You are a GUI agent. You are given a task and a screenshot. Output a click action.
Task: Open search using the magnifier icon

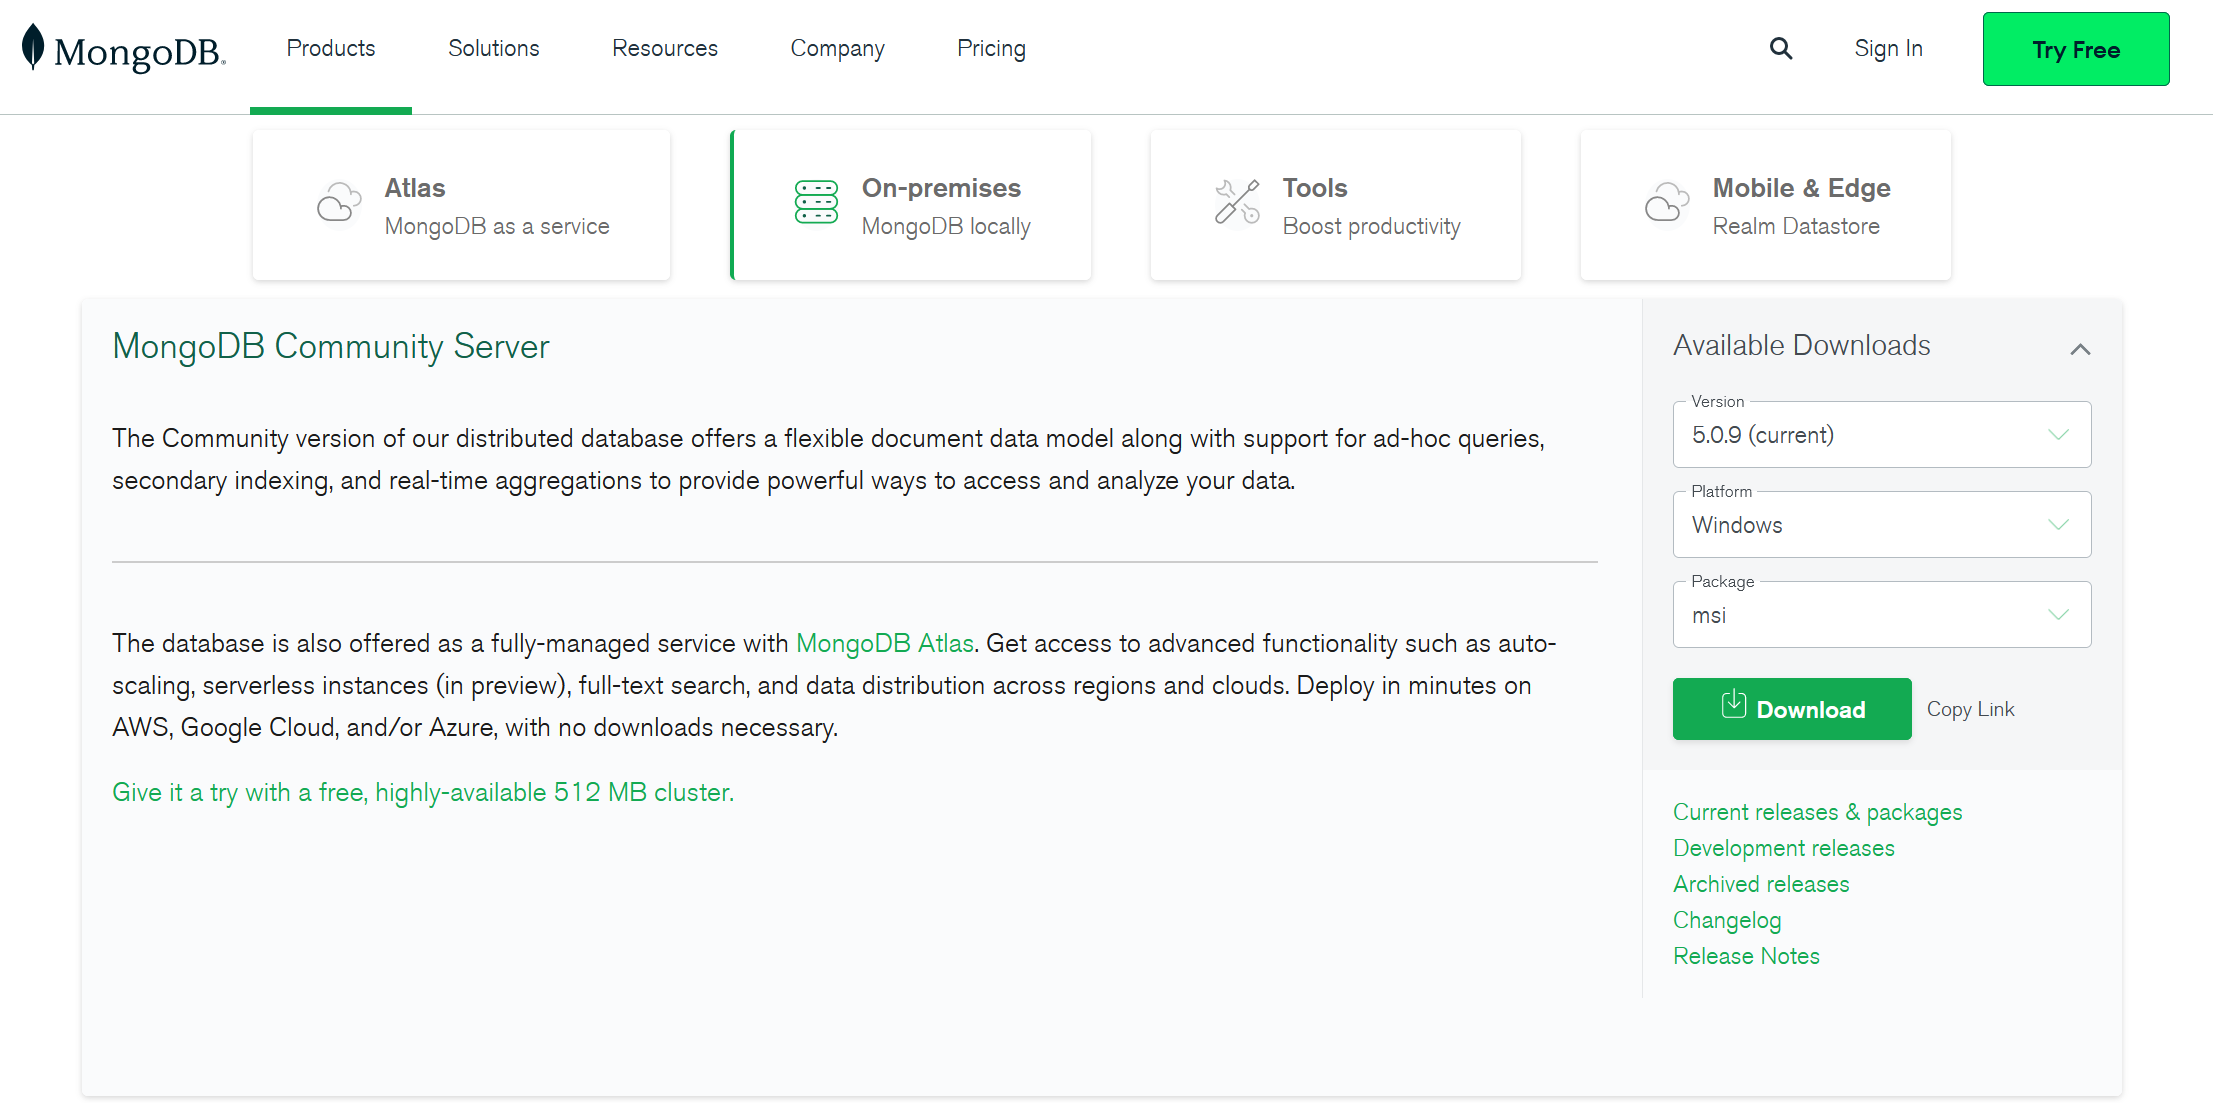click(x=1781, y=48)
